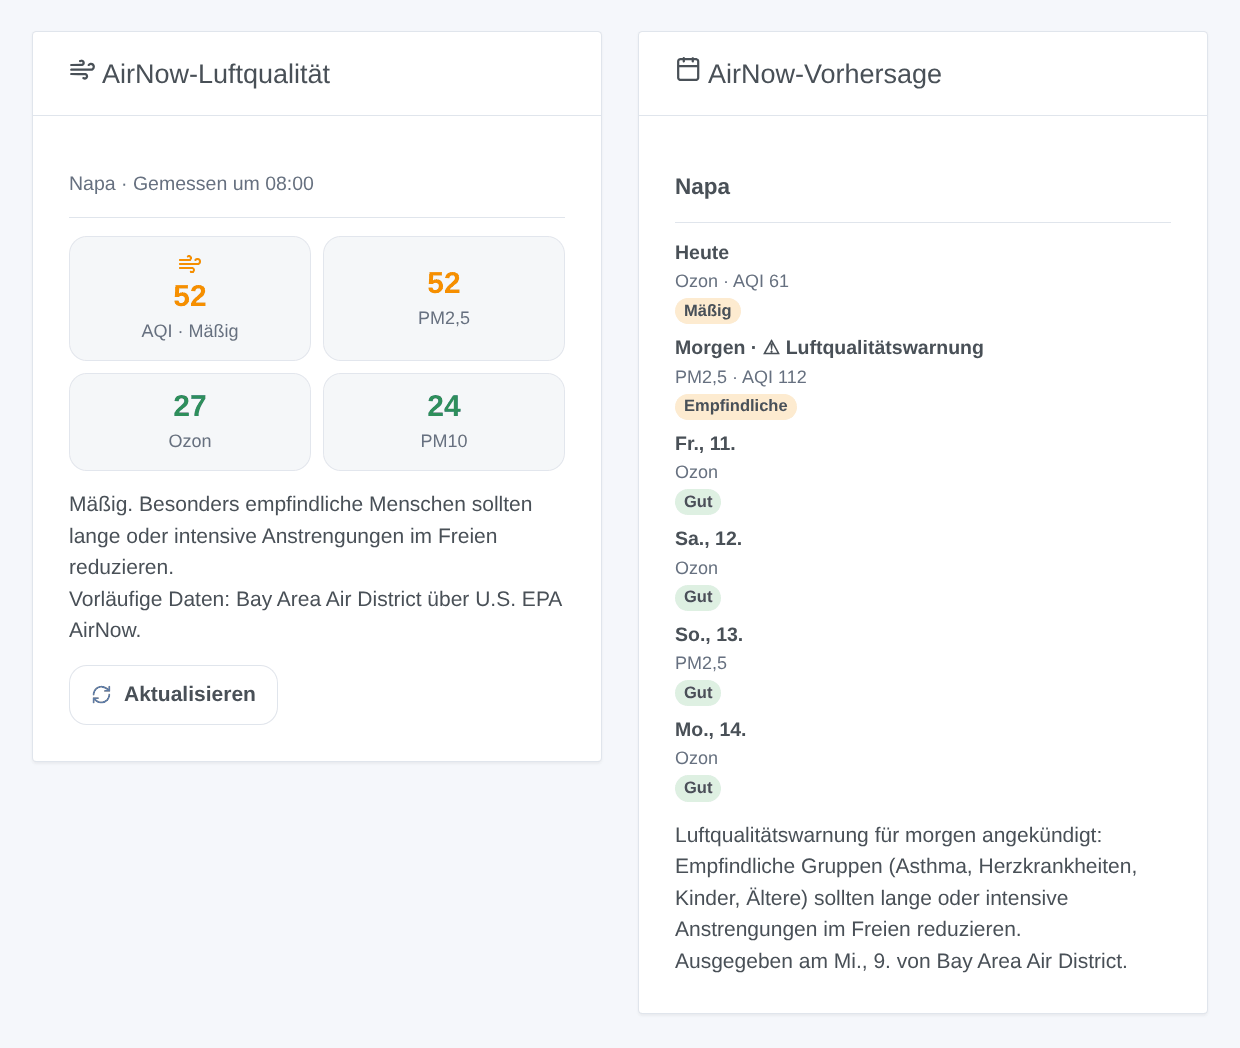Viewport: 1240px width, 1048px height.
Task: Click 'Luftqualitätswarnung für morgen angekündigt' text
Action: (x=888, y=835)
